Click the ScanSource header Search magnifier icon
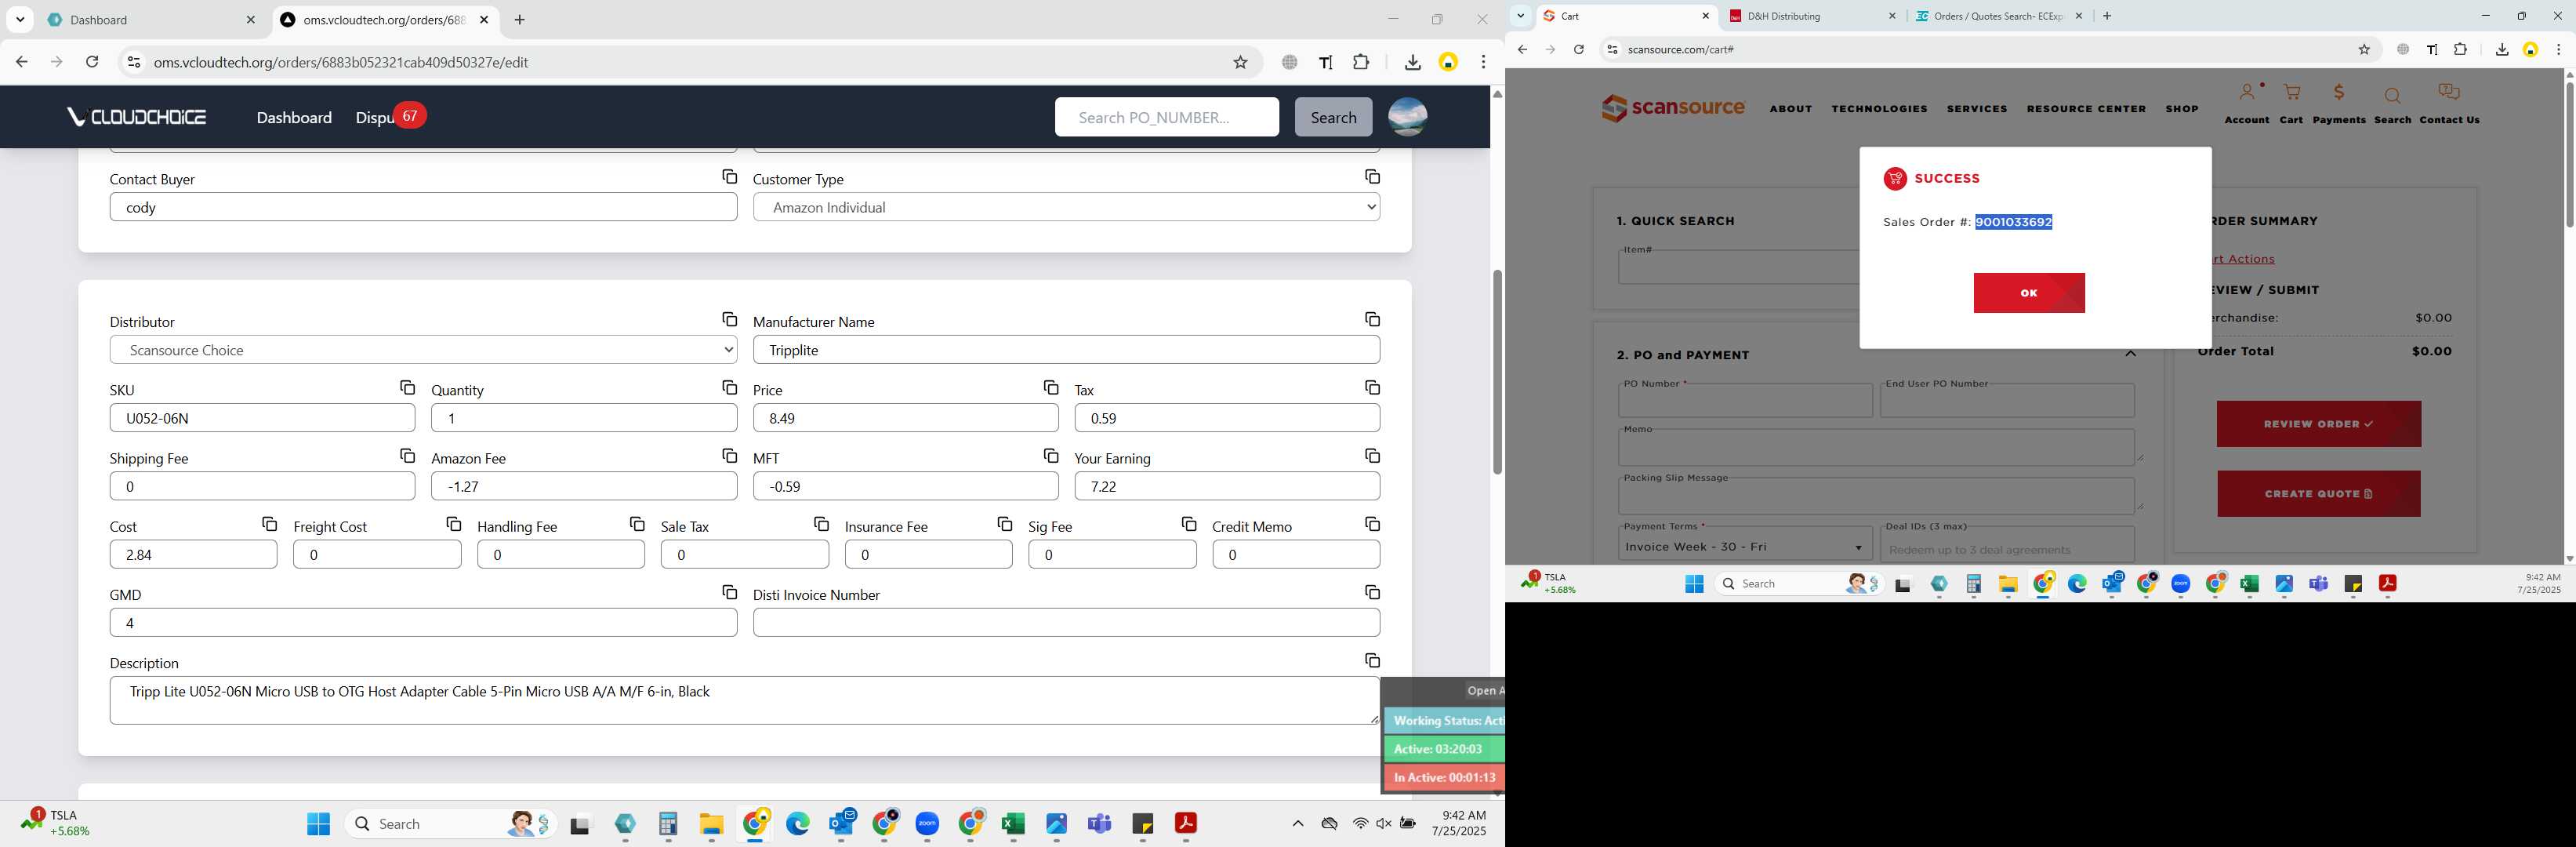The height and width of the screenshot is (847, 2576). pyautogui.click(x=2392, y=96)
